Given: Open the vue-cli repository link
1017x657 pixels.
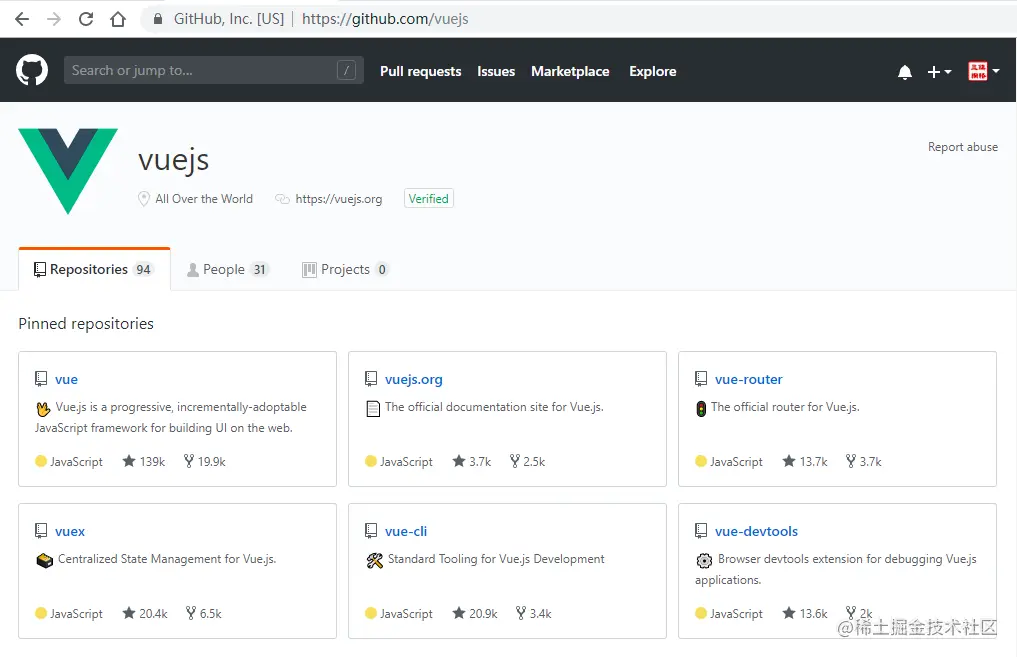Looking at the screenshot, I should [x=406, y=531].
